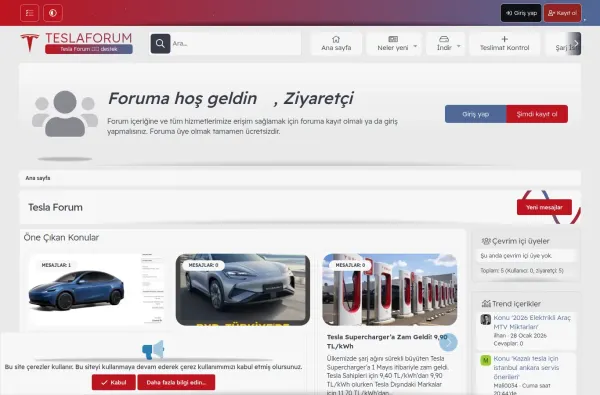Click 'Şu anda çevrim içi üye yok' text
Viewport: 600px width, 395px height.
pyautogui.click(x=516, y=256)
